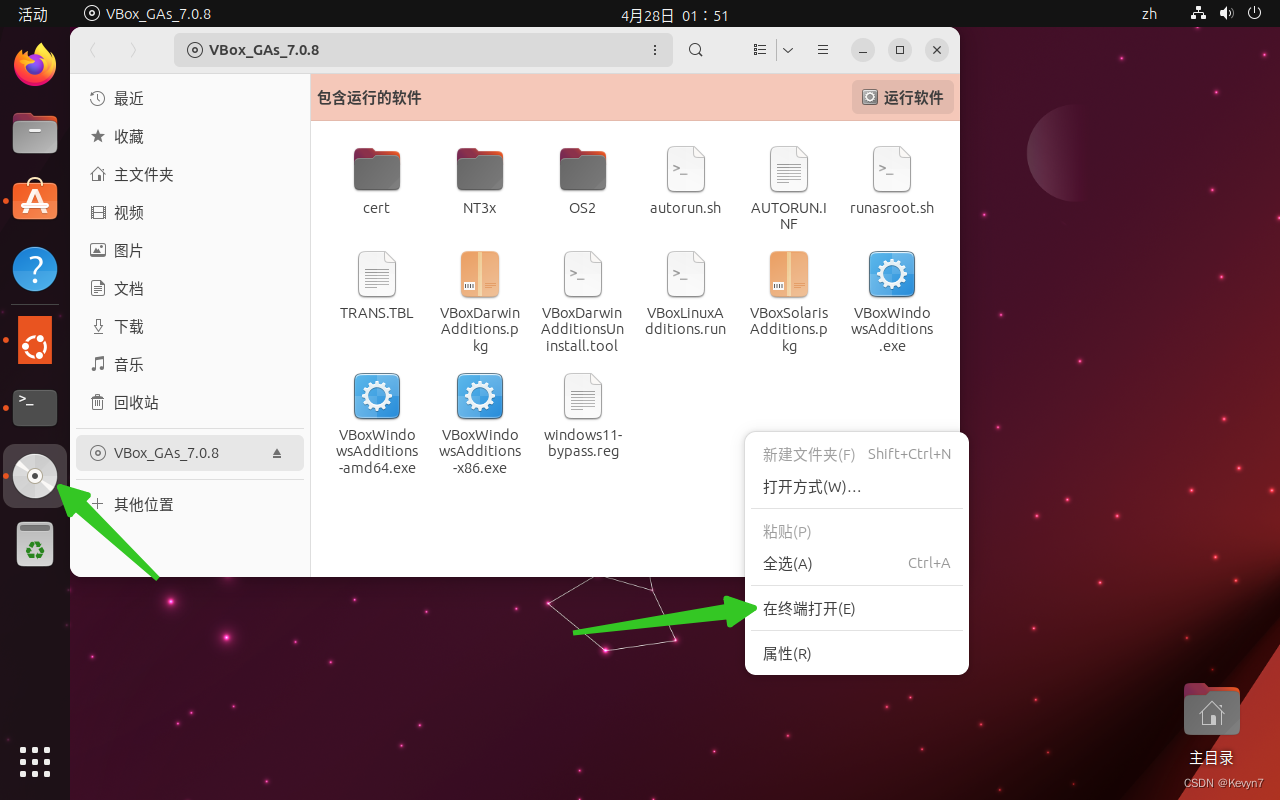Open the Help icon in dock
The height and width of the screenshot is (800, 1280).
pyautogui.click(x=35, y=269)
